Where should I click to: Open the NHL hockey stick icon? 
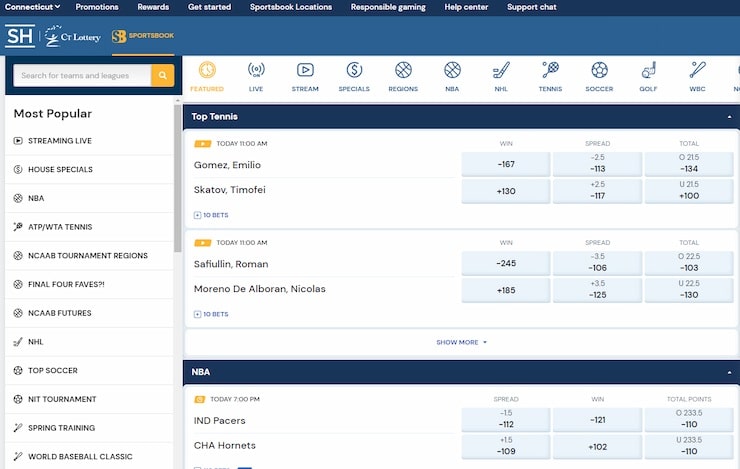tap(501, 70)
